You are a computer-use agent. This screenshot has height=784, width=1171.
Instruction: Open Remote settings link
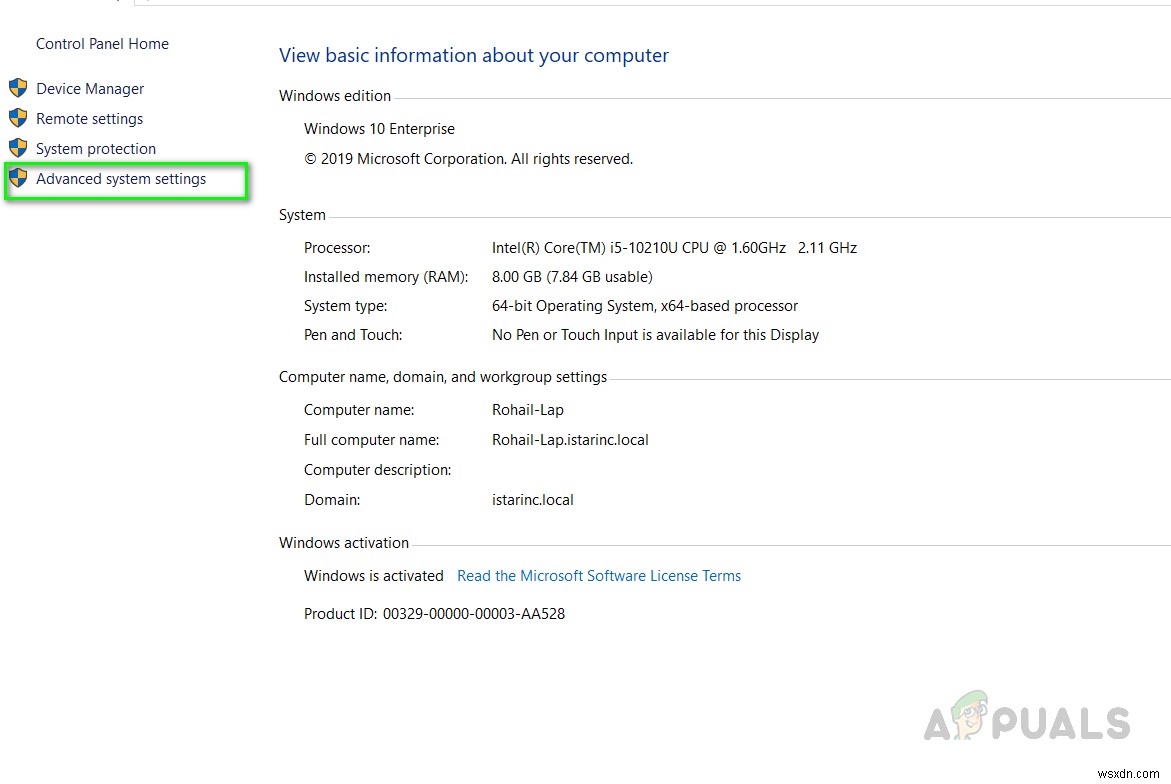click(x=90, y=119)
